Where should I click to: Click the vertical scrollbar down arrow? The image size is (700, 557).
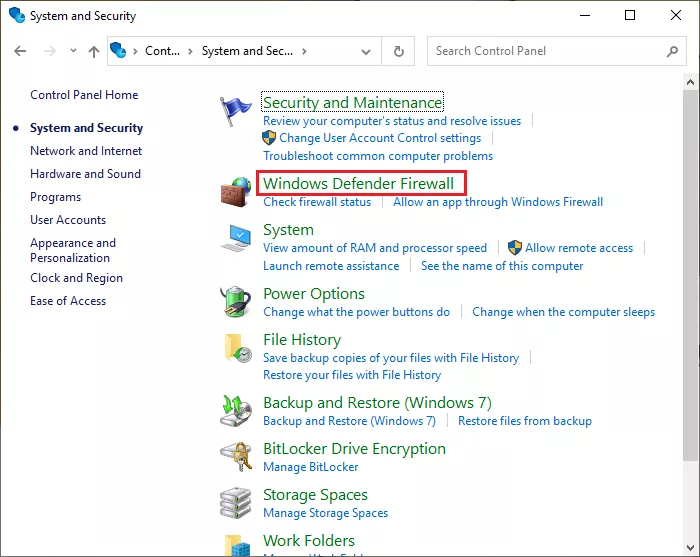[691, 548]
